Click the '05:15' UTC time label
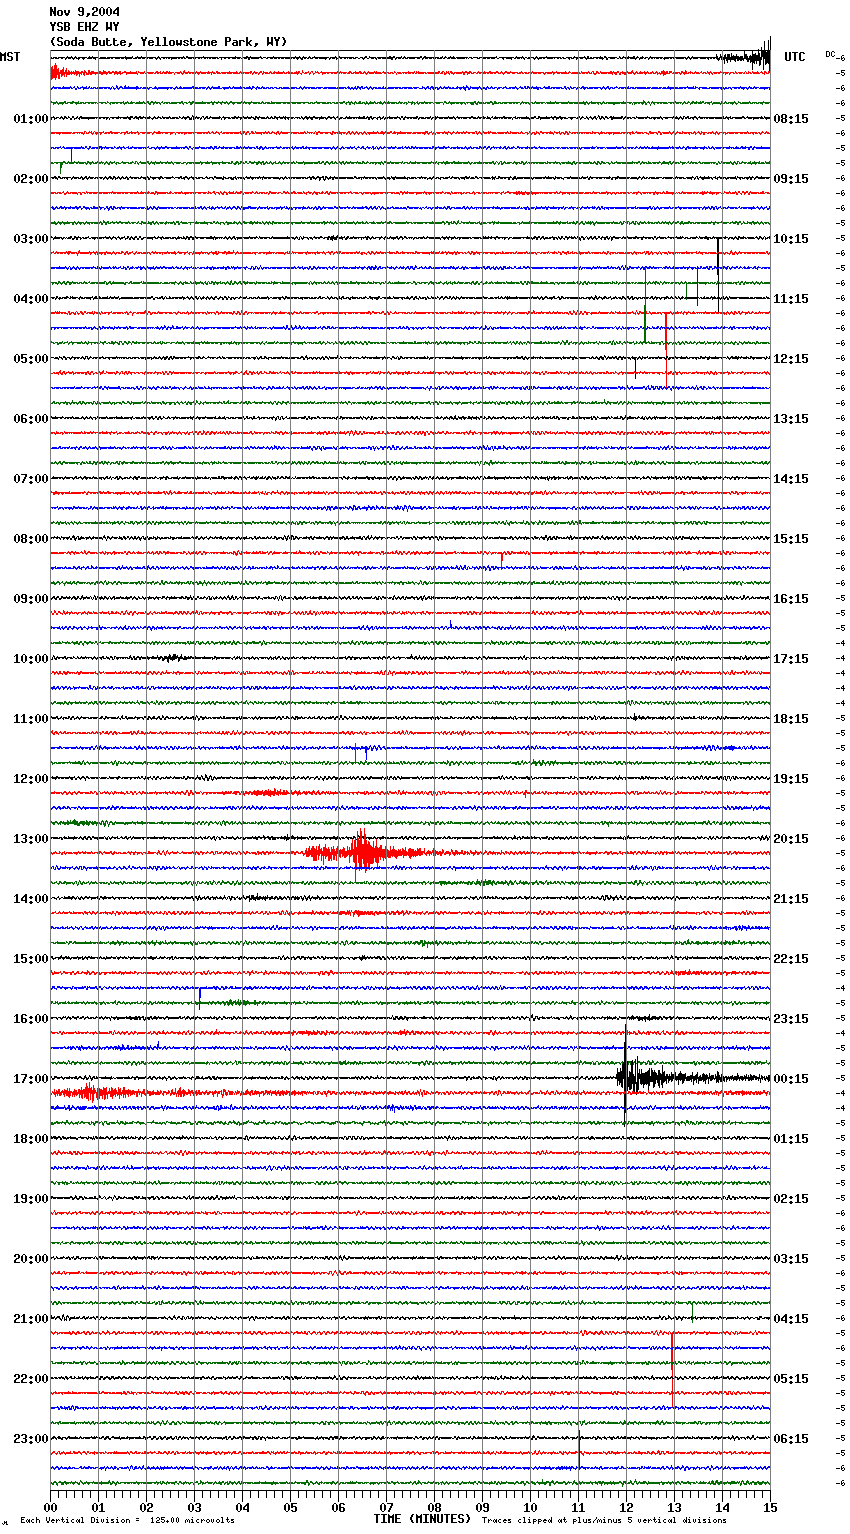 coord(791,1379)
